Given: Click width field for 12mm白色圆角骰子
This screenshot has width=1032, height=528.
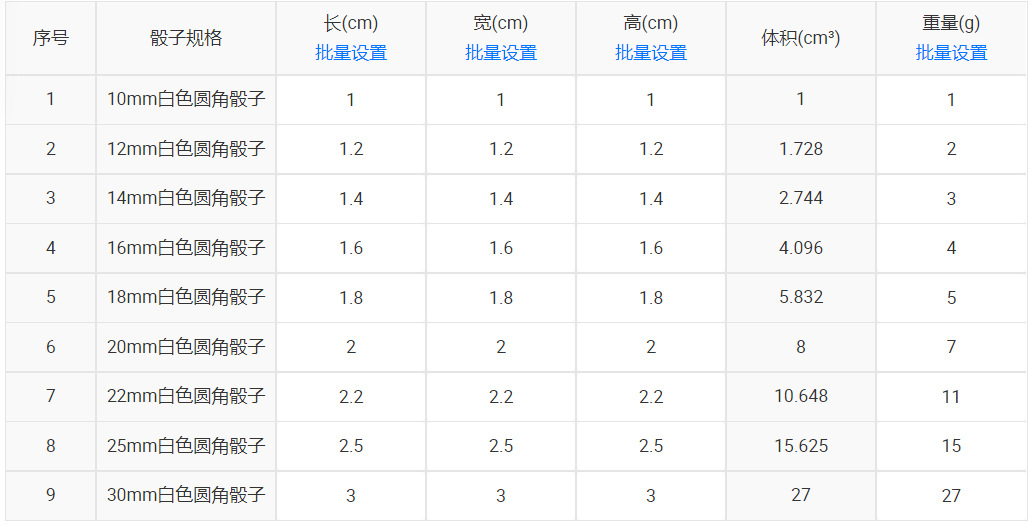Looking at the screenshot, I should coord(501,149).
